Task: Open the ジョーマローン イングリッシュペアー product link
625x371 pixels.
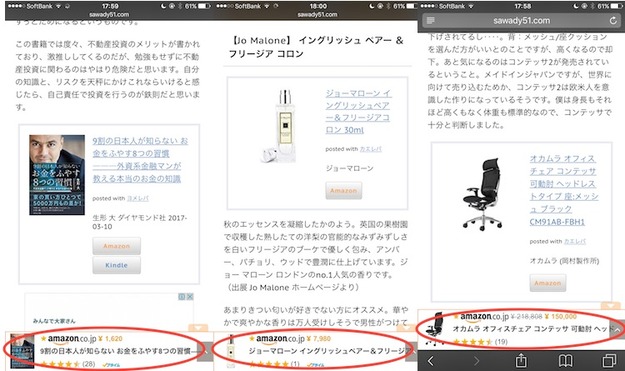Action: pos(358,112)
